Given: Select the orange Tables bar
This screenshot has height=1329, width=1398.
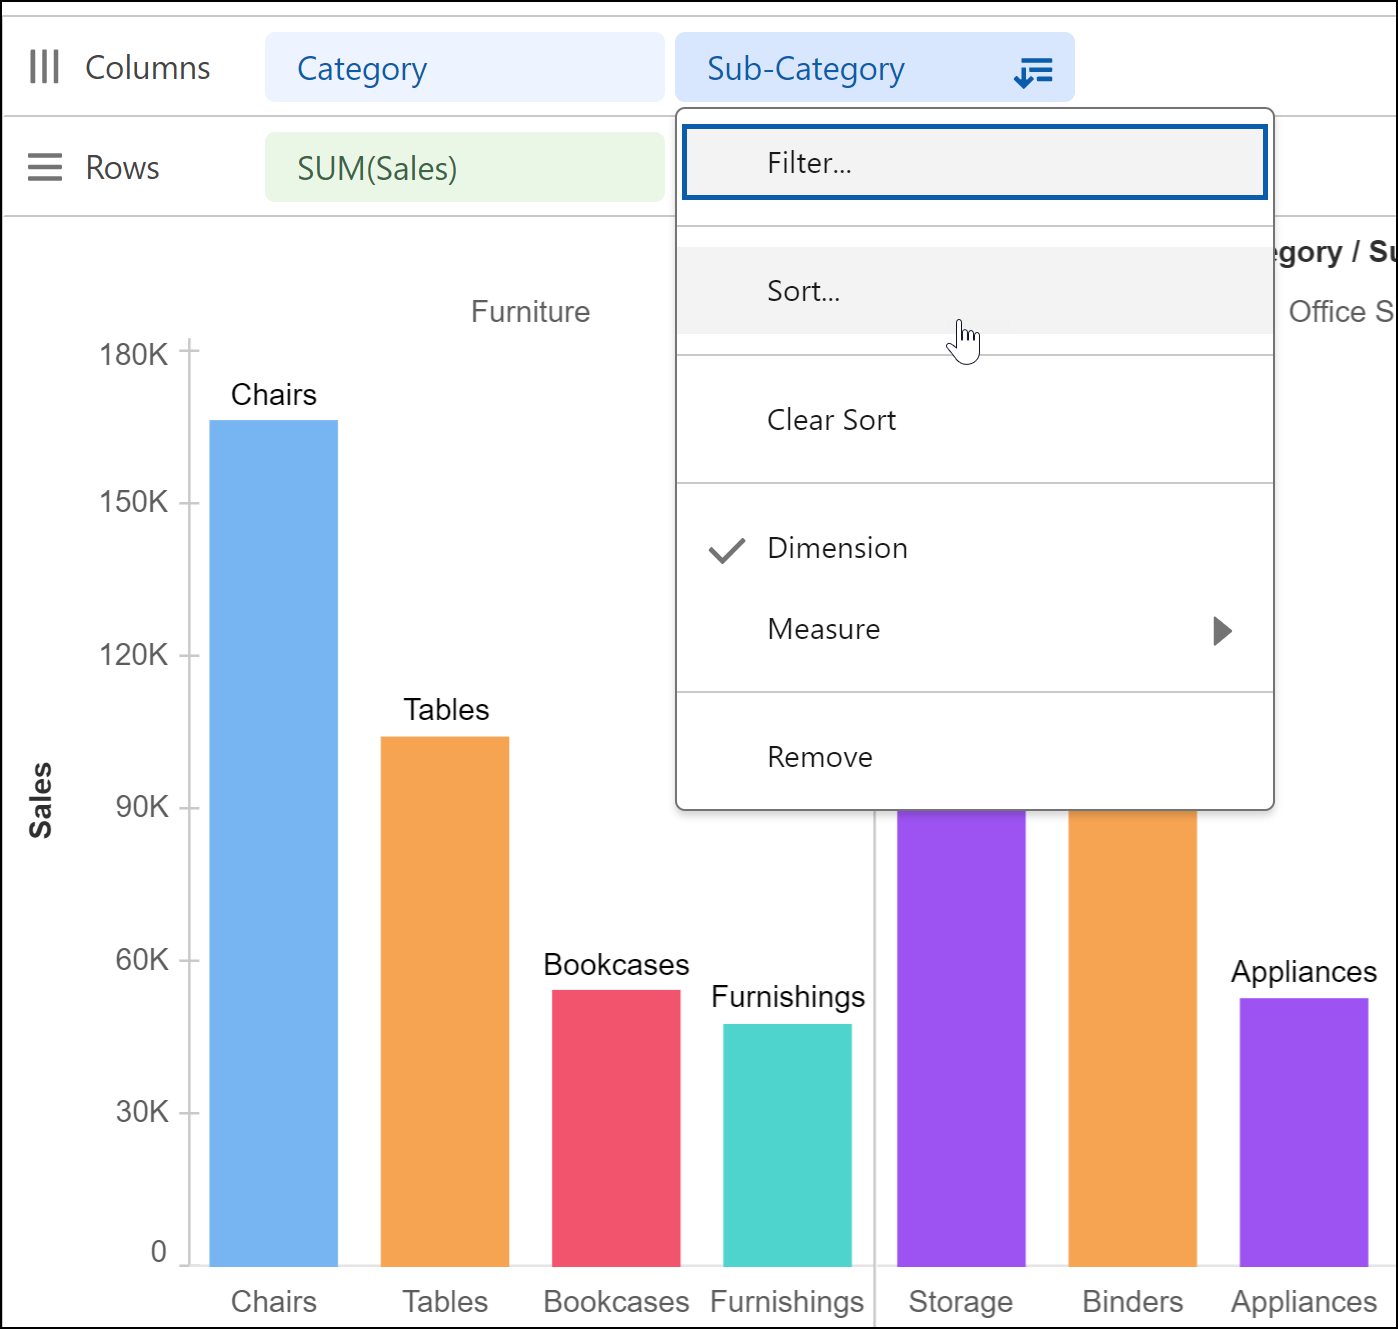Looking at the screenshot, I should click(x=445, y=1001).
